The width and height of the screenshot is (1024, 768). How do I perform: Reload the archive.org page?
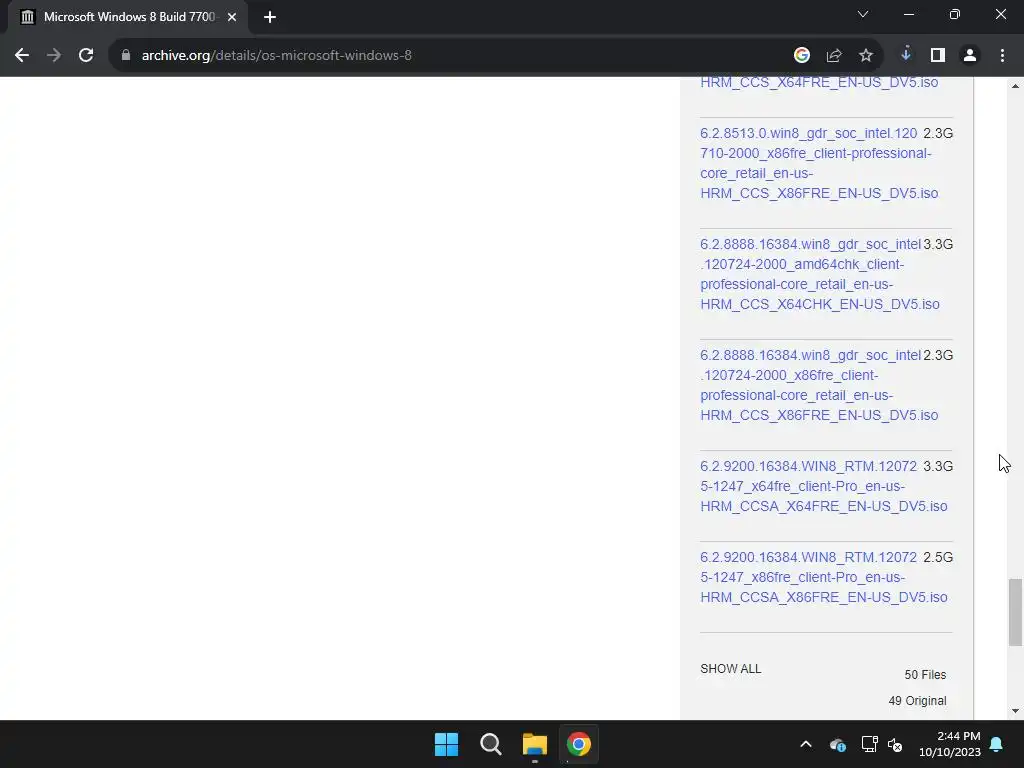86,56
